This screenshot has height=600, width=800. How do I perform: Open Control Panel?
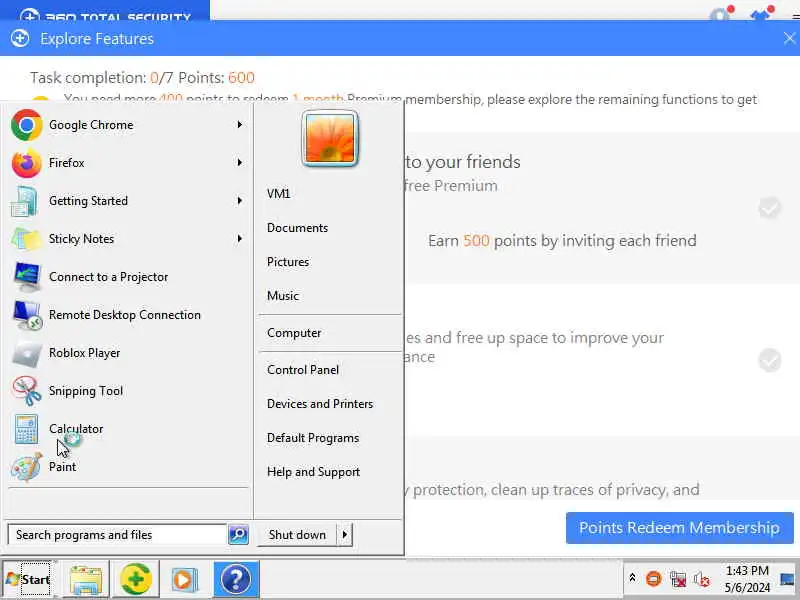303,370
